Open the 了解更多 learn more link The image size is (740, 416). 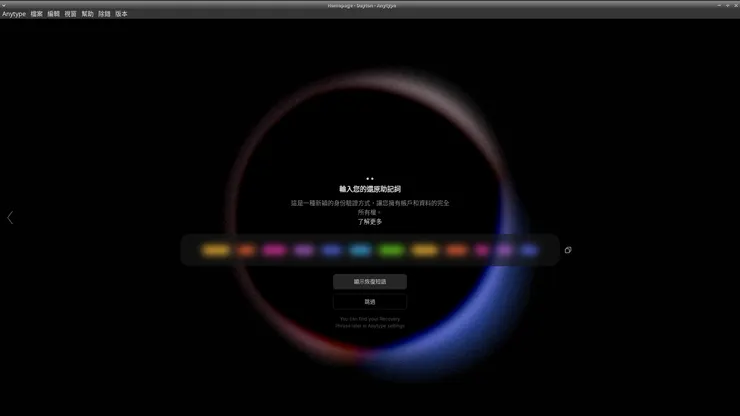(x=370, y=222)
